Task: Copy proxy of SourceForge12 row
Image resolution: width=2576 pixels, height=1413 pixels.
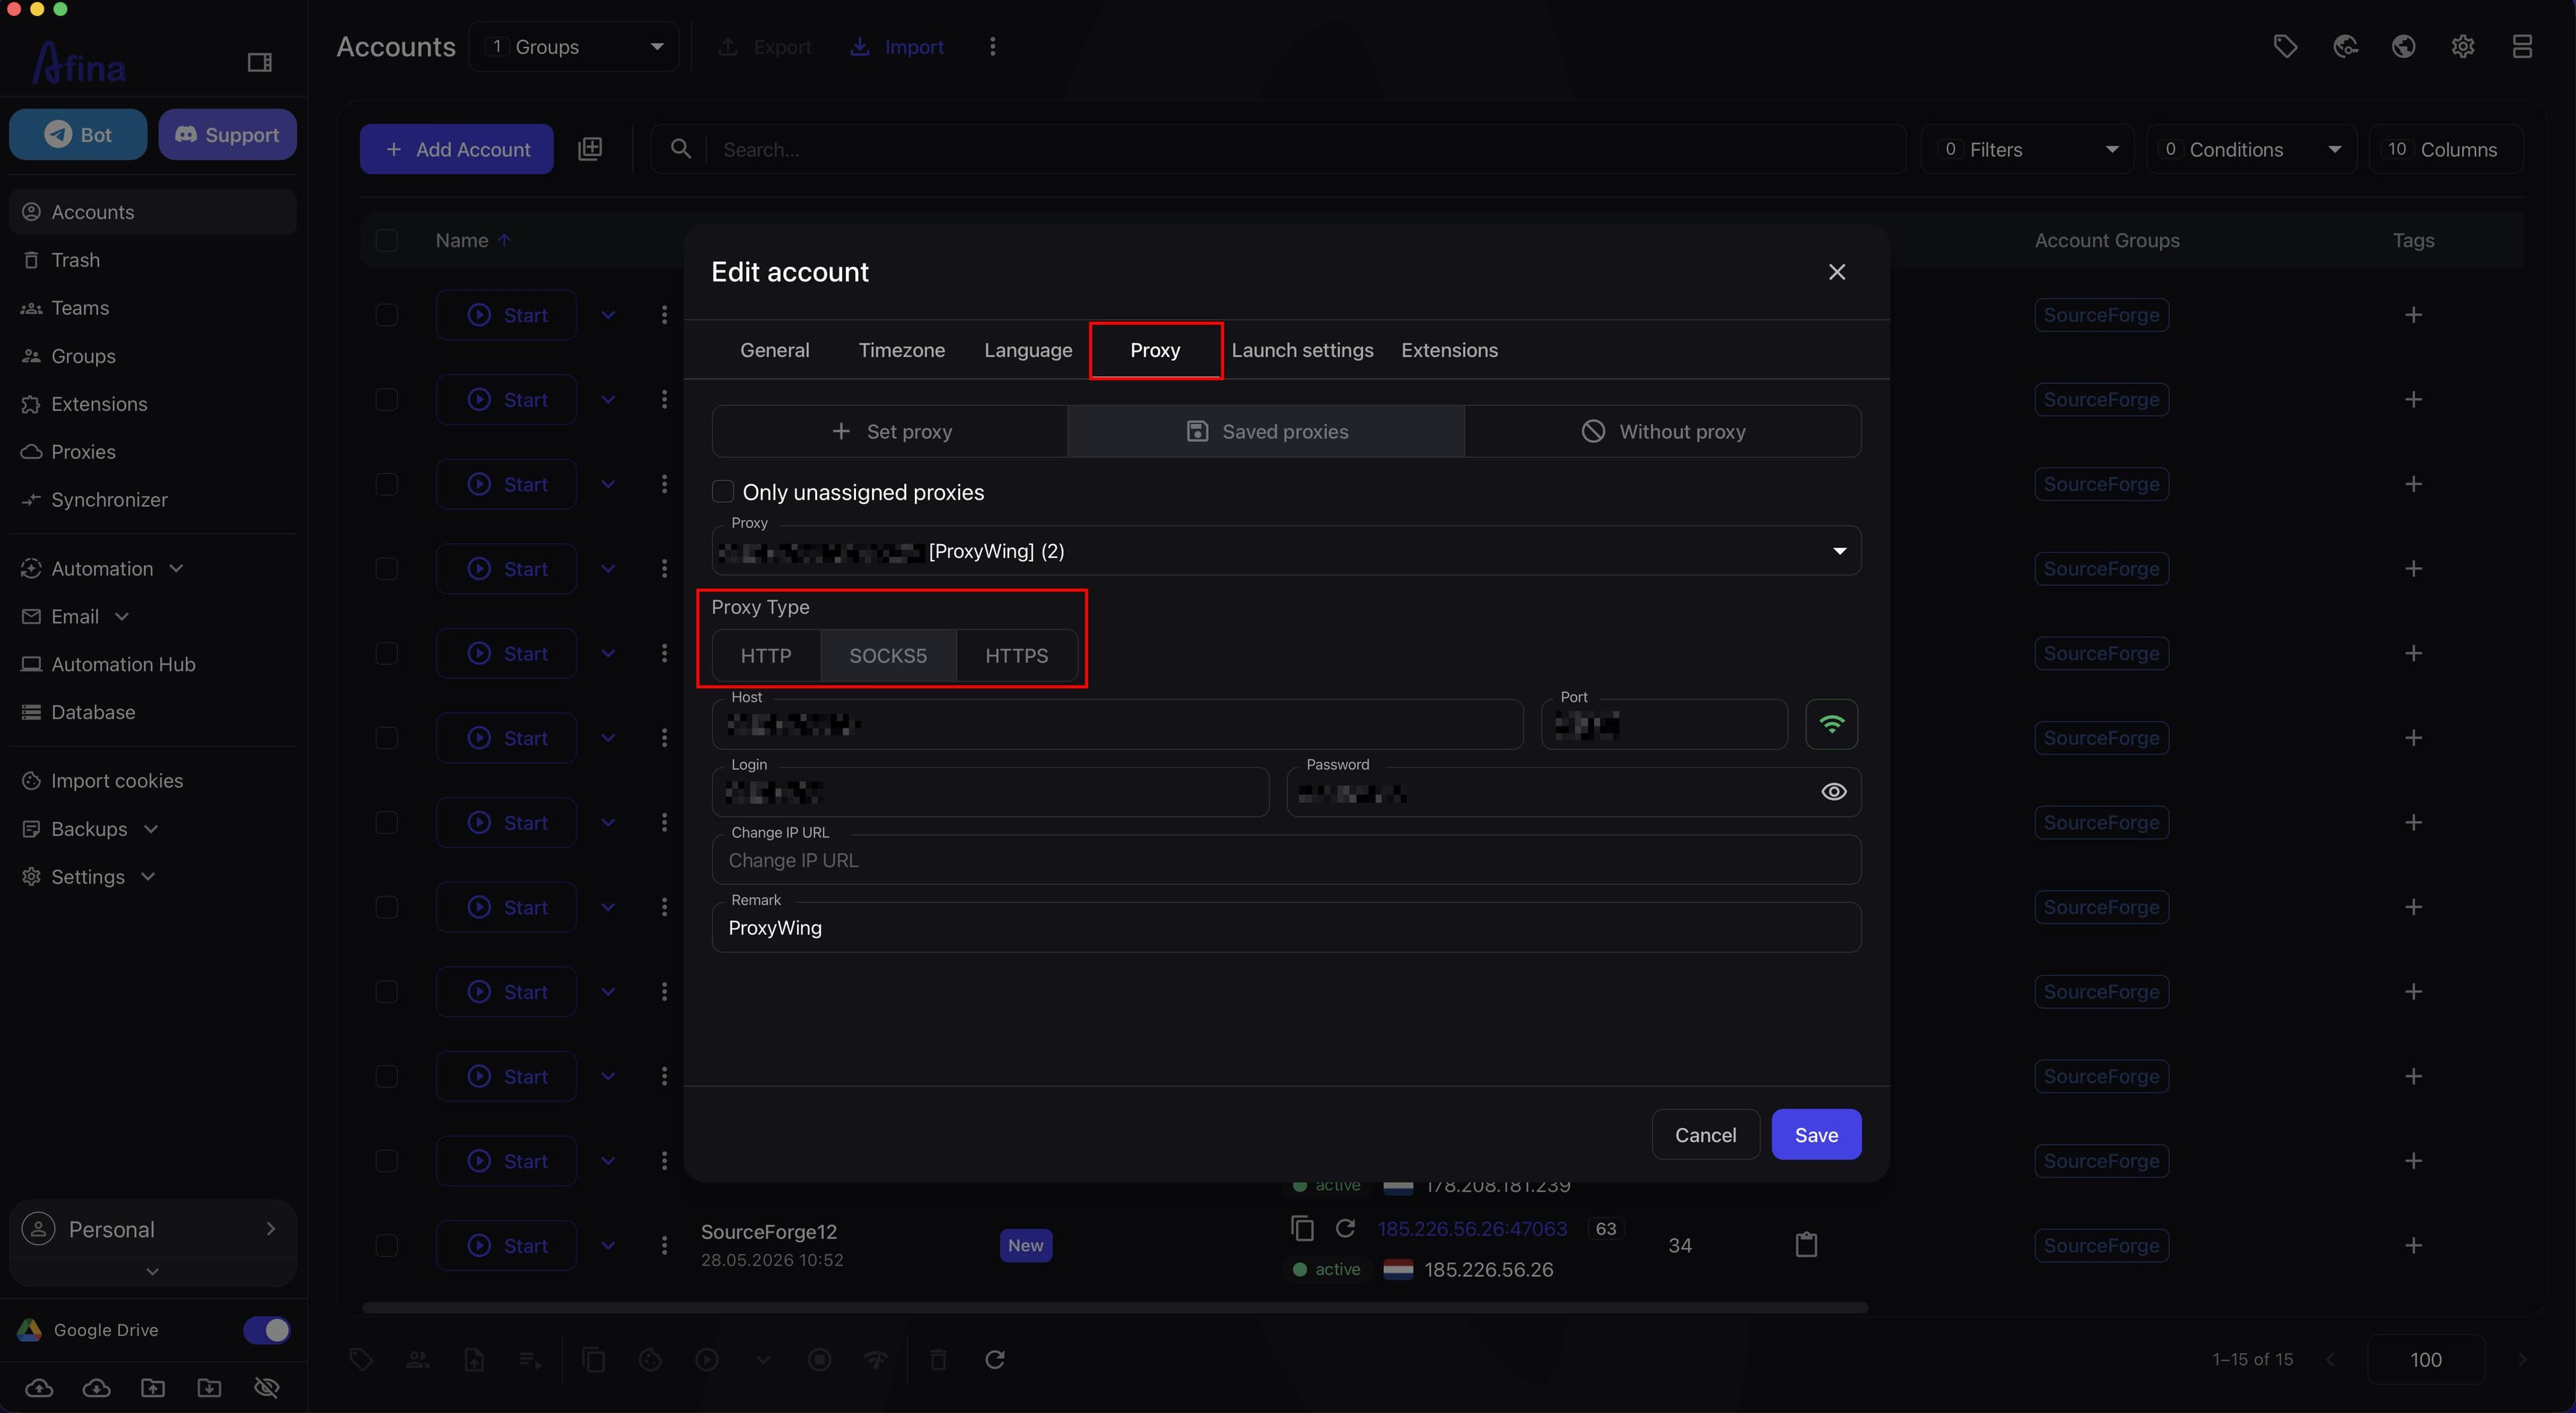Action: click(1302, 1228)
